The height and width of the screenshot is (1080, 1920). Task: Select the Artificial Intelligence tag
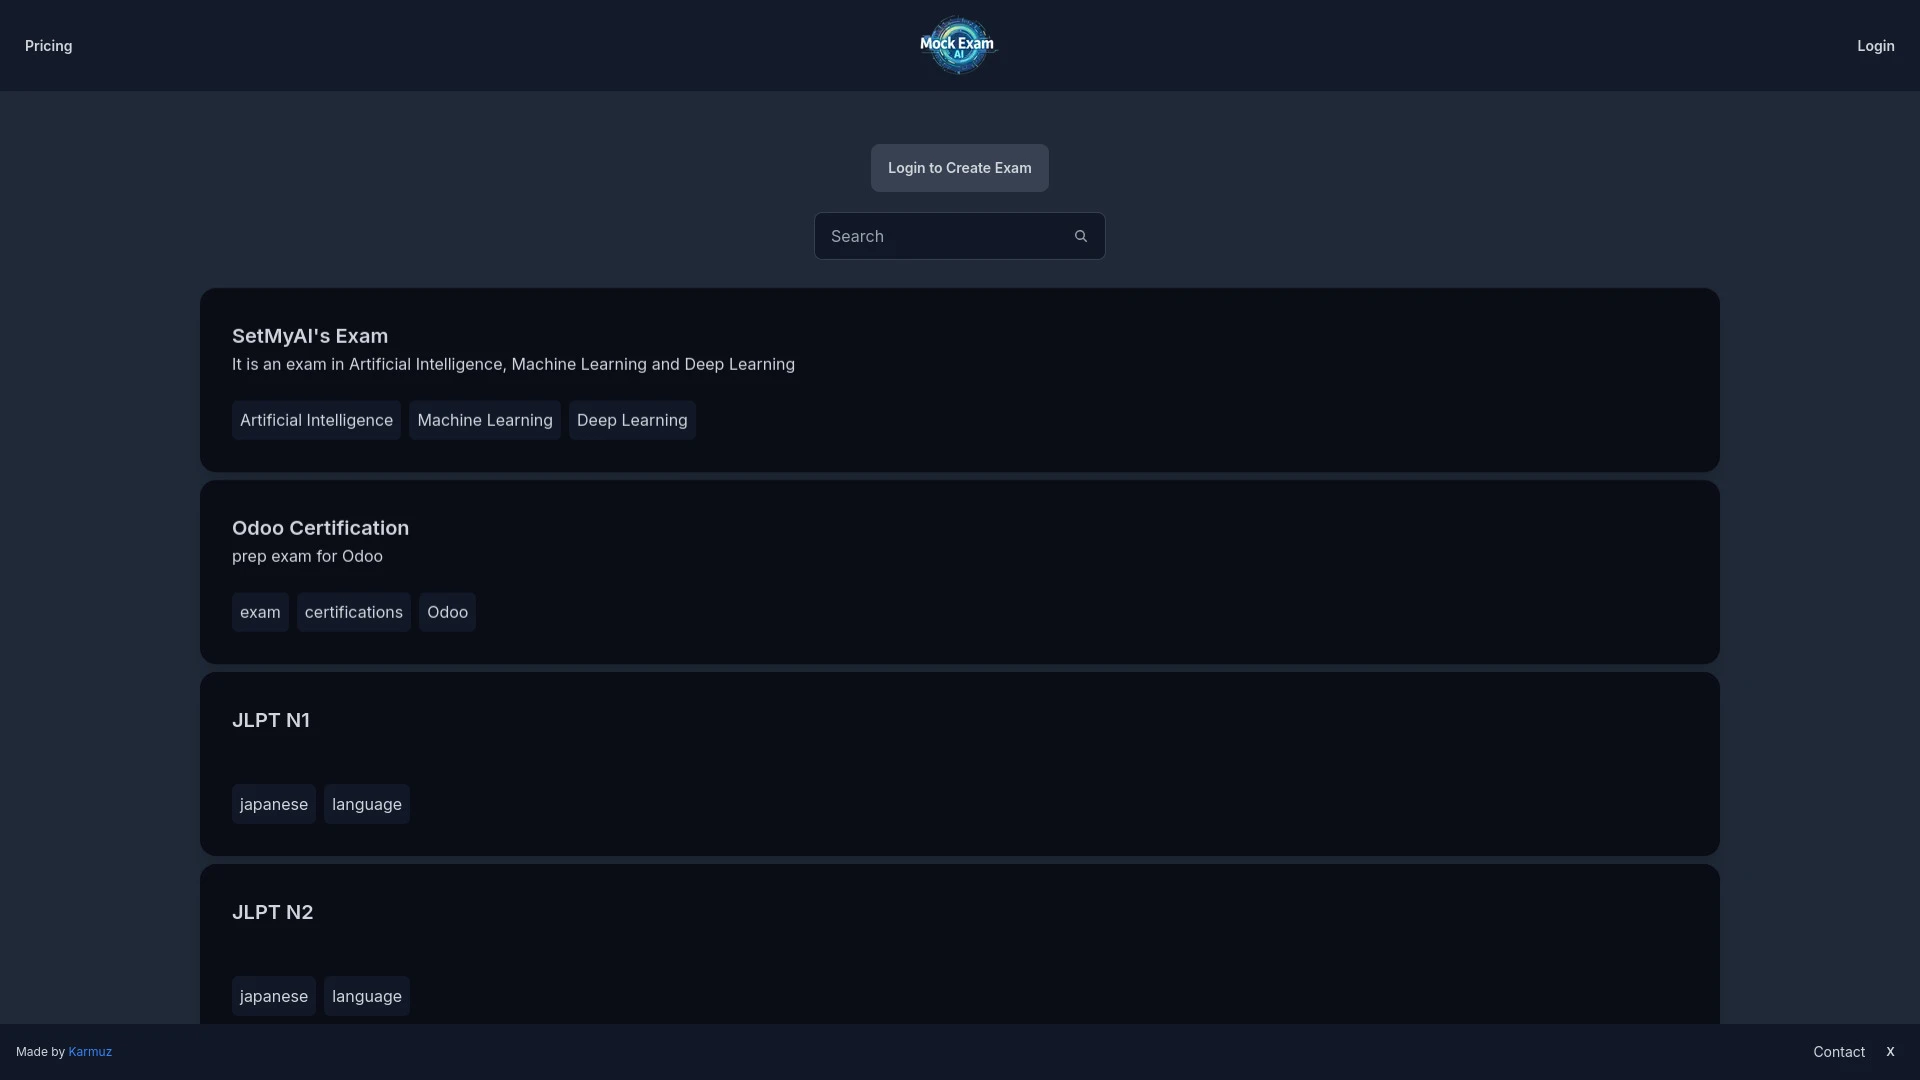(x=316, y=420)
